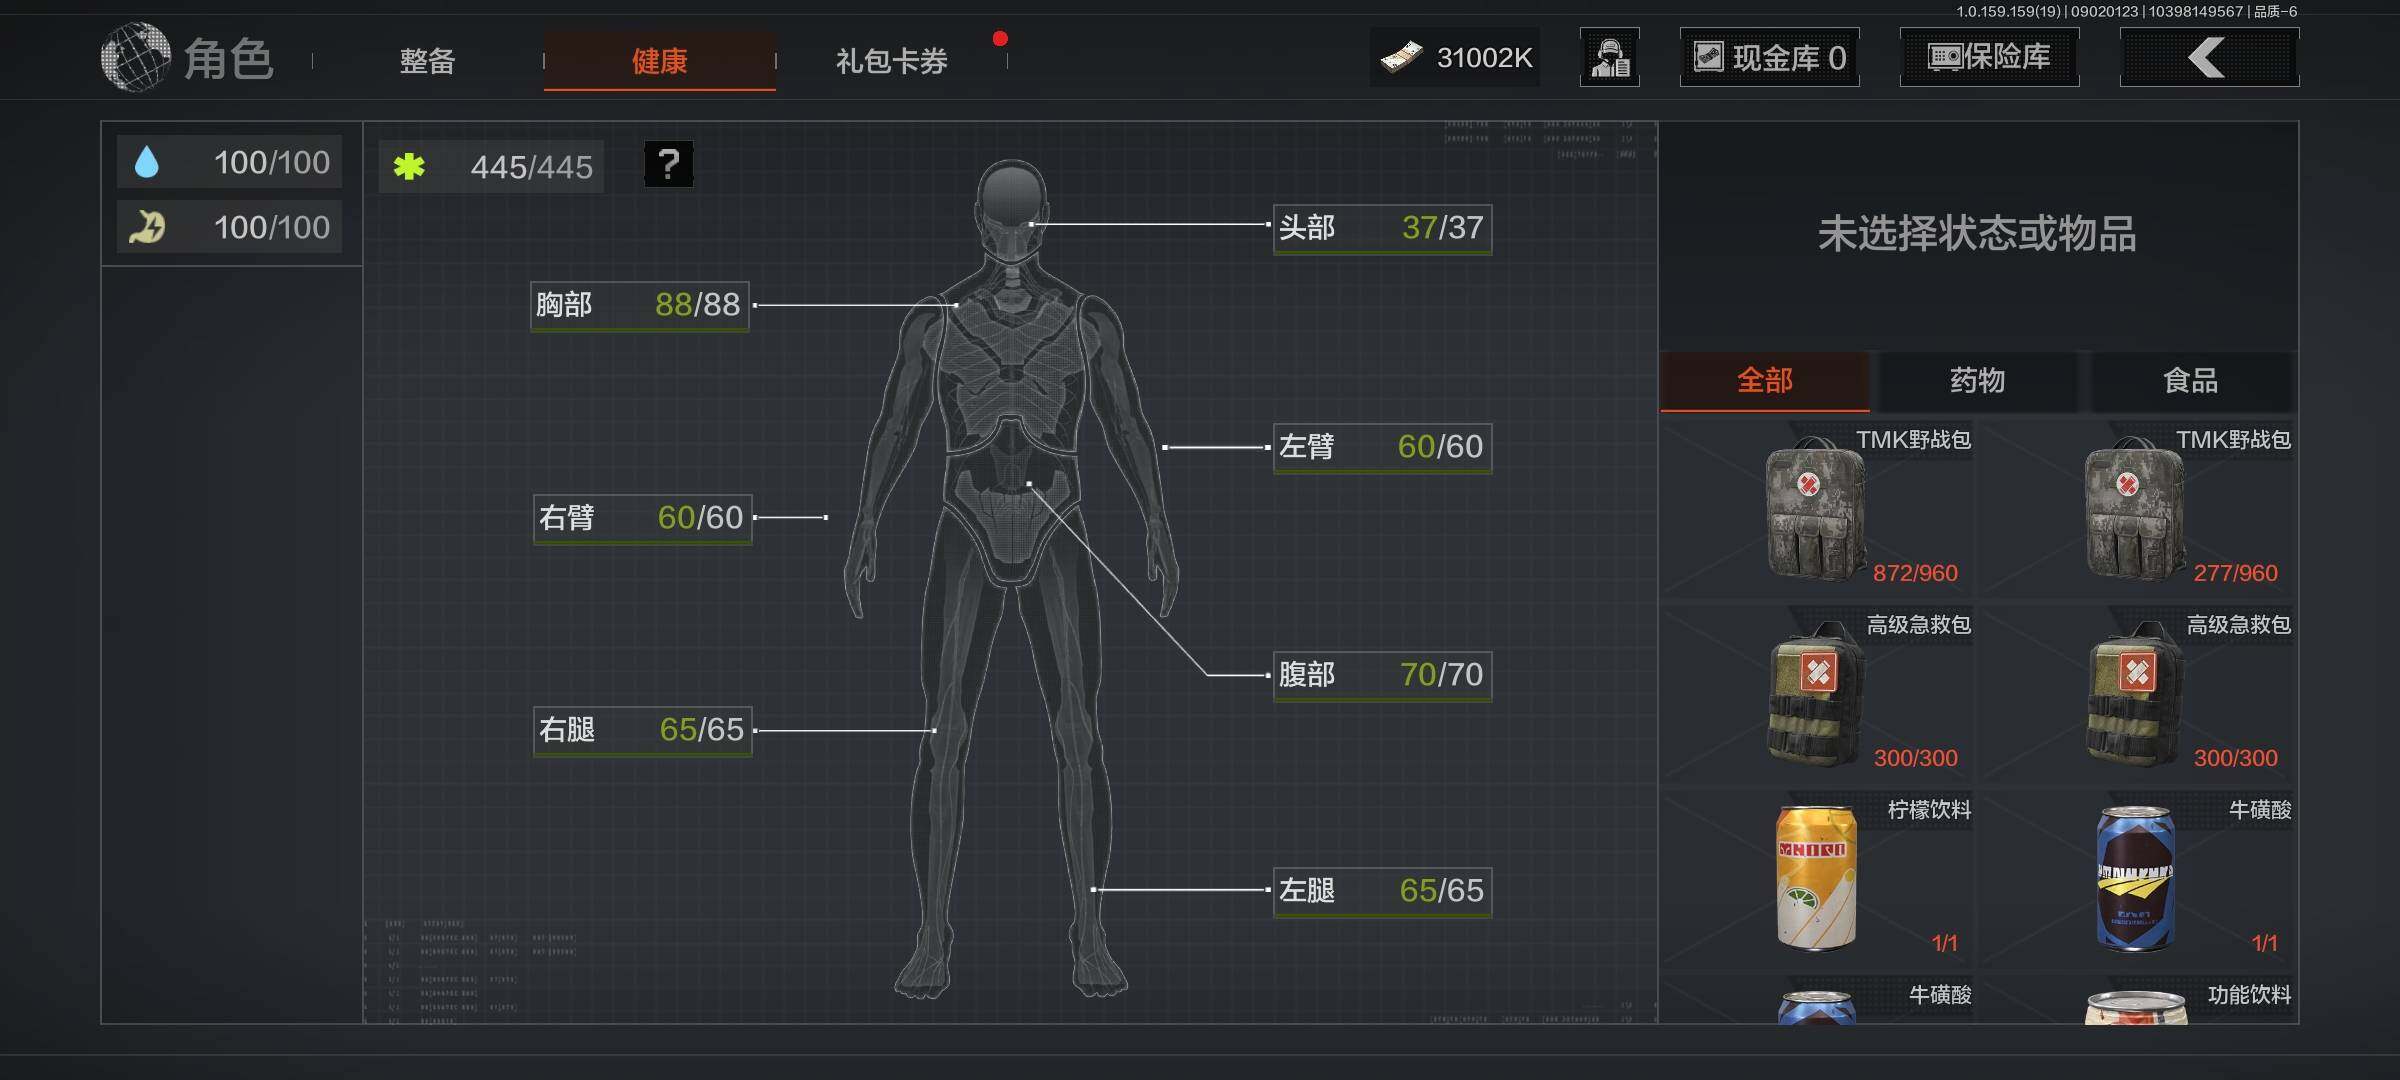The image size is (2400, 1080).
Task: Select the first 高级急救包 item
Action: pyautogui.click(x=1818, y=693)
